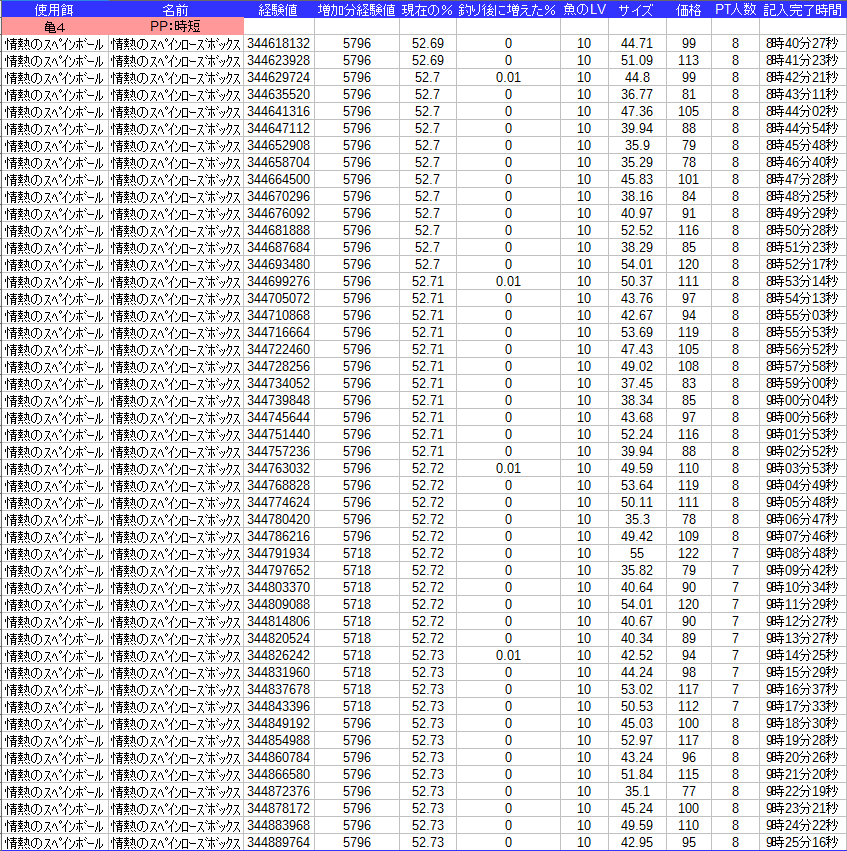
Task: Click the 5718 cell in row 344791934
Action: coord(356,553)
